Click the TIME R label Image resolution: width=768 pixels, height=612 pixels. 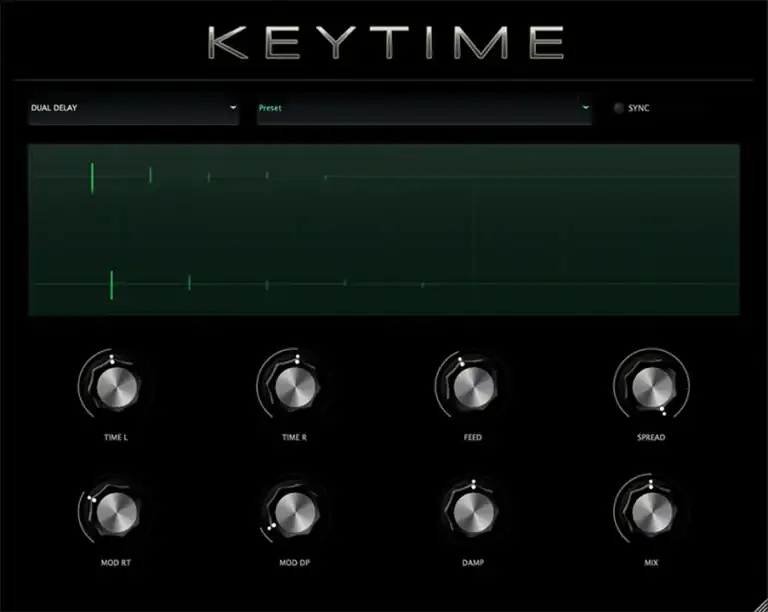pyautogui.click(x=294, y=437)
